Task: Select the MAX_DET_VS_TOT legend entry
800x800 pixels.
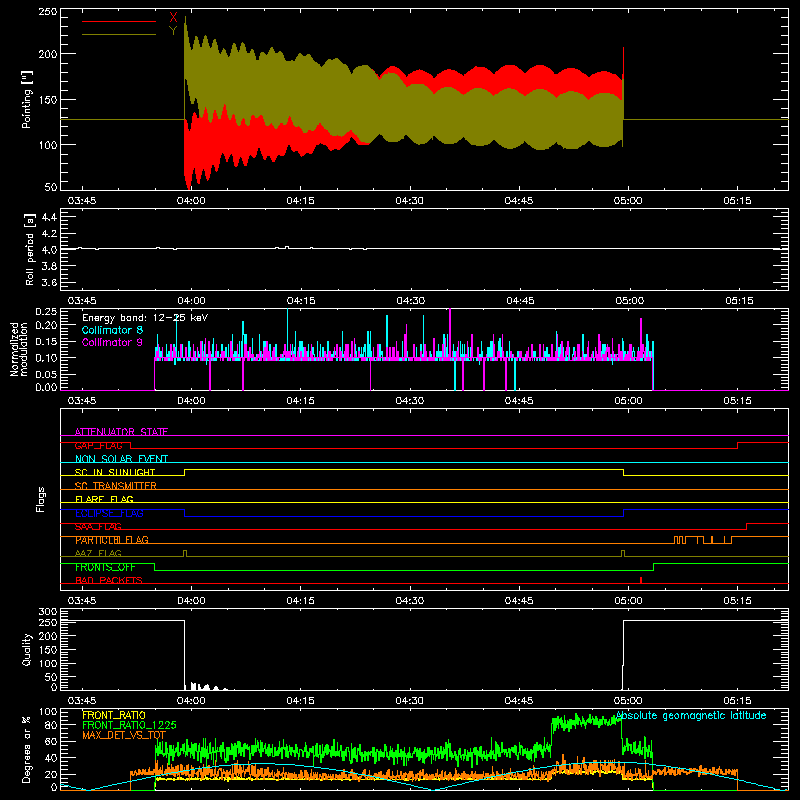Action: (x=124, y=735)
